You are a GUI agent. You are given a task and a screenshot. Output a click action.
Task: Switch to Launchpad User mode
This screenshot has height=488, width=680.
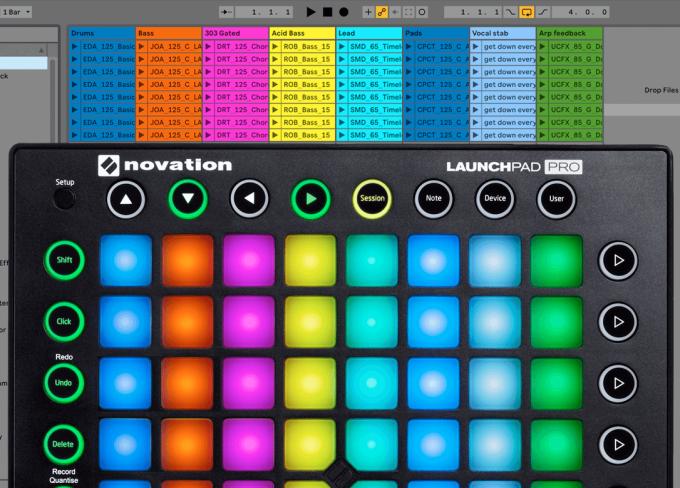click(556, 199)
